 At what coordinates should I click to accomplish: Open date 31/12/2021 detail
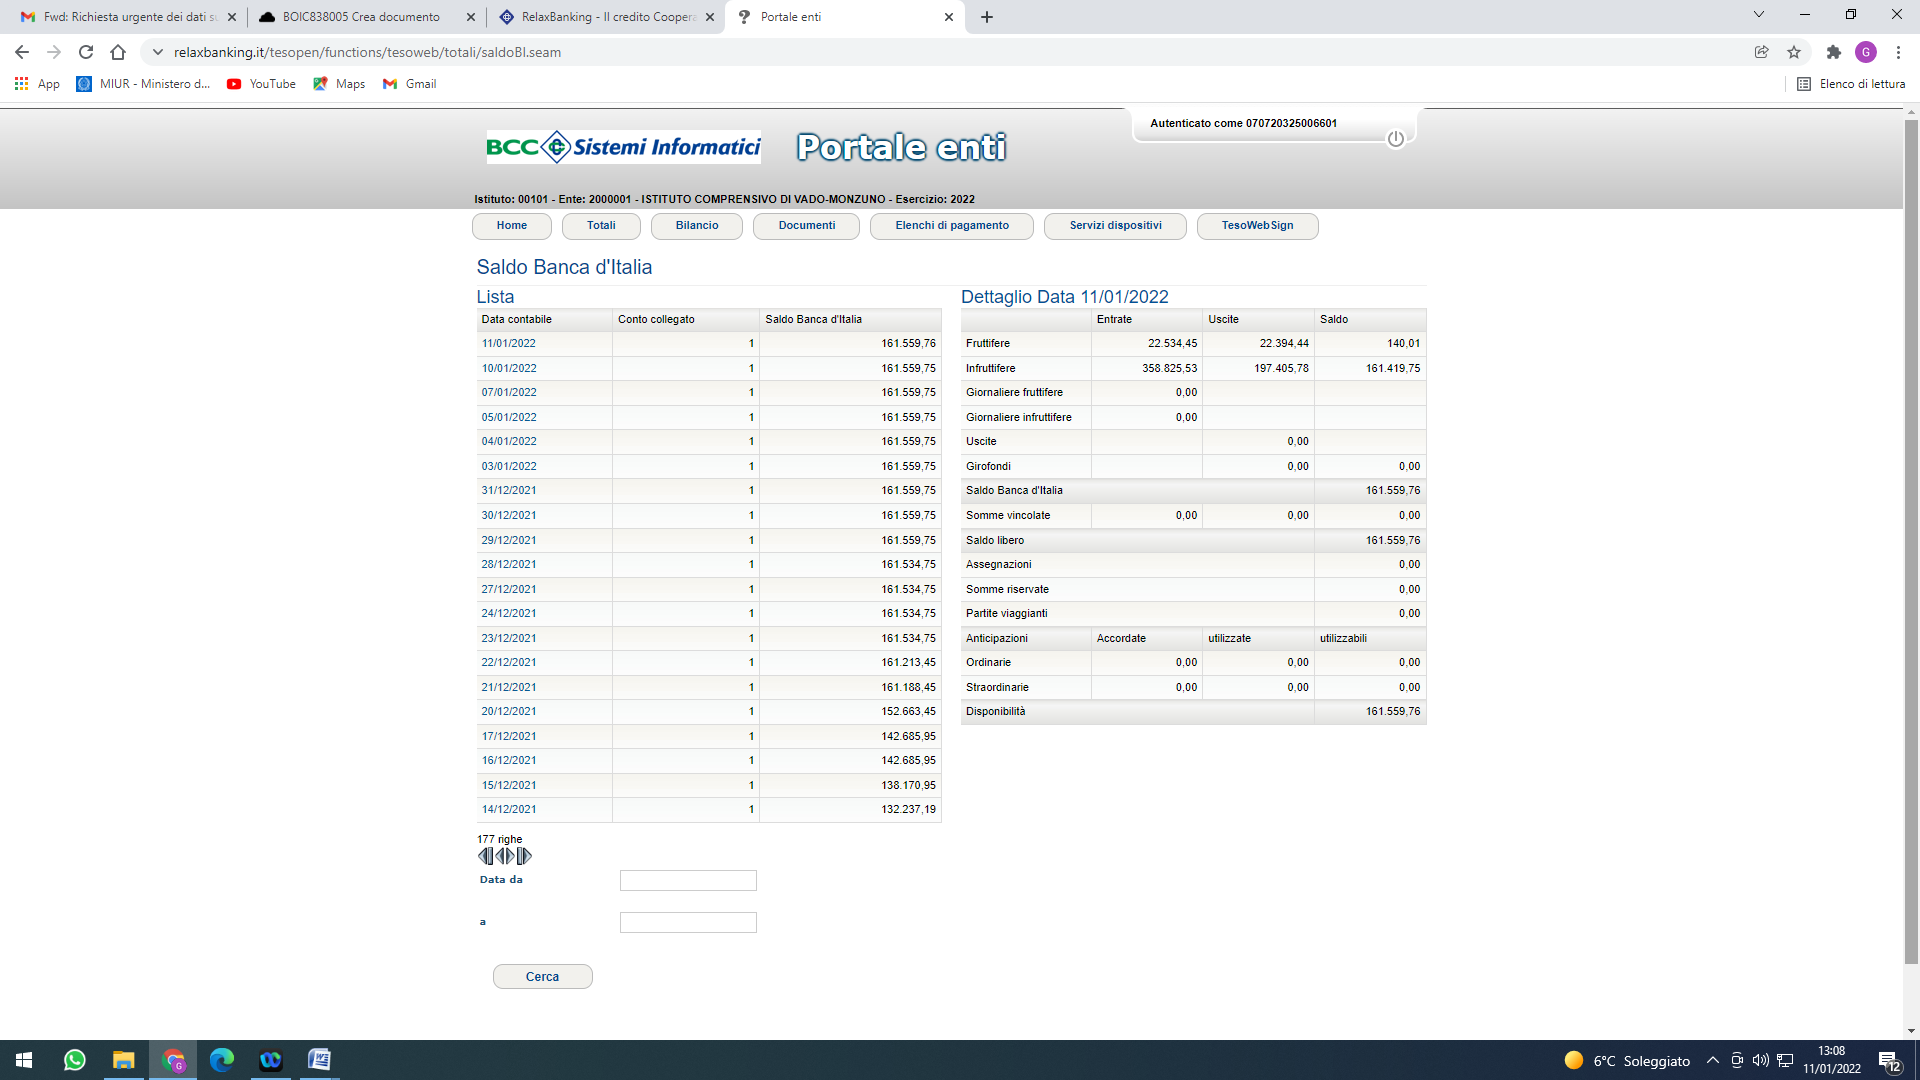coord(509,491)
